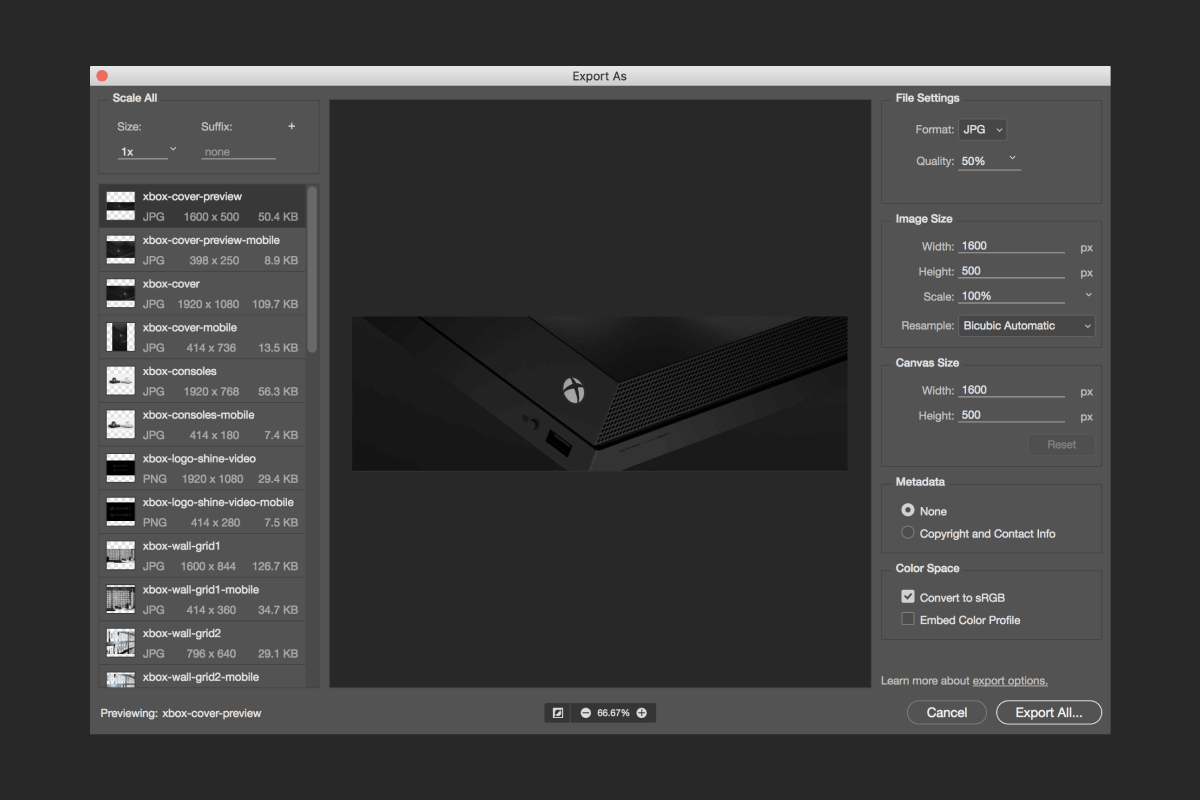Click the Canvas Size Height field

[1011, 415]
